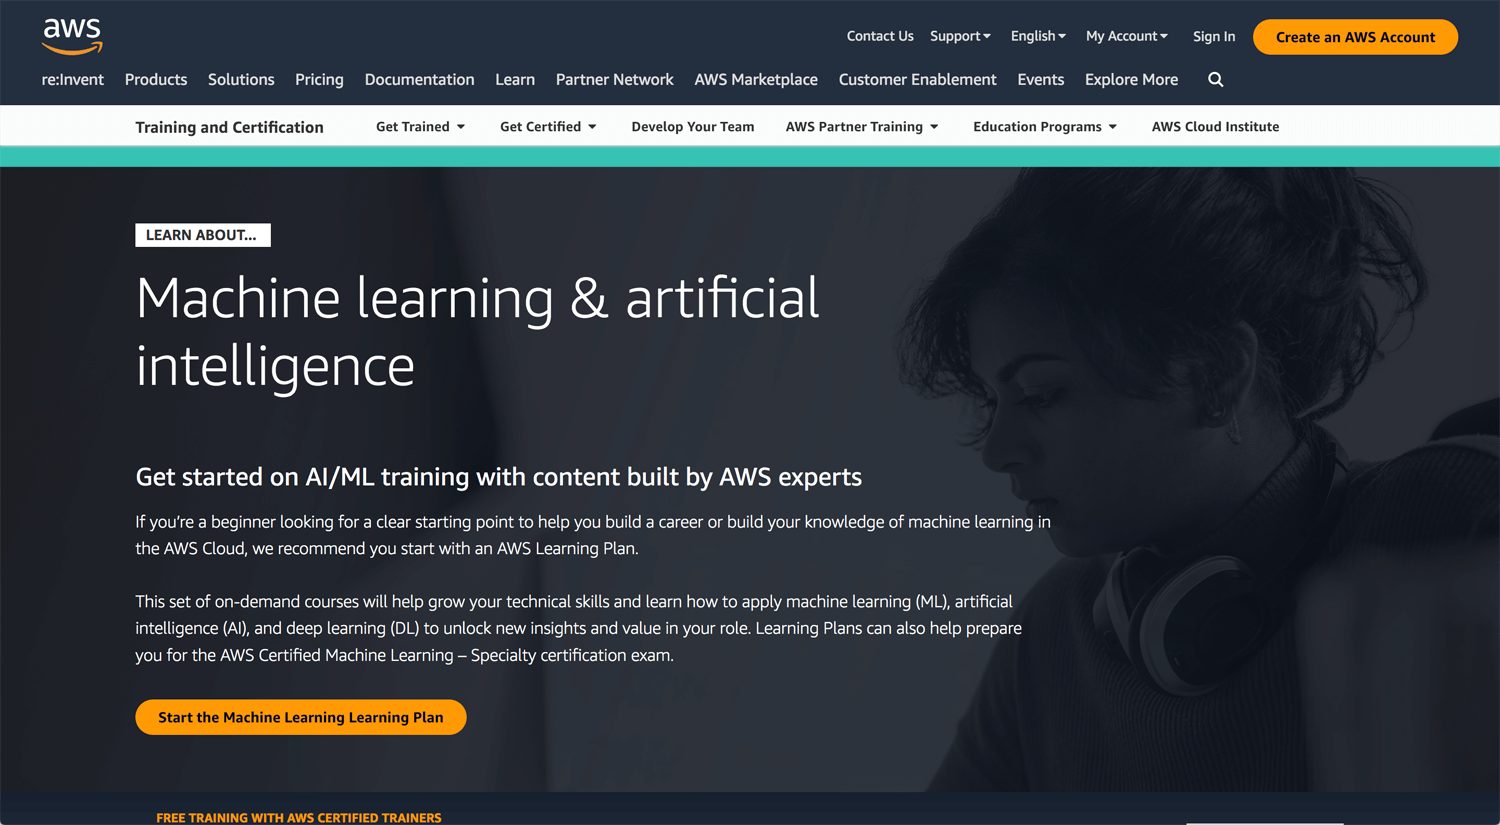This screenshot has height=825, width=1500.
Task: Click the Sign In link
Action: [x=1214, y=36]
